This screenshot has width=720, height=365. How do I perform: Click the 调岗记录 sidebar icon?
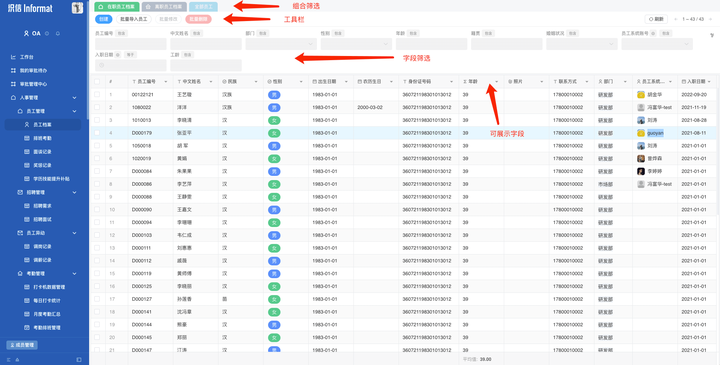pyautogui.click(x=27, y=247)
